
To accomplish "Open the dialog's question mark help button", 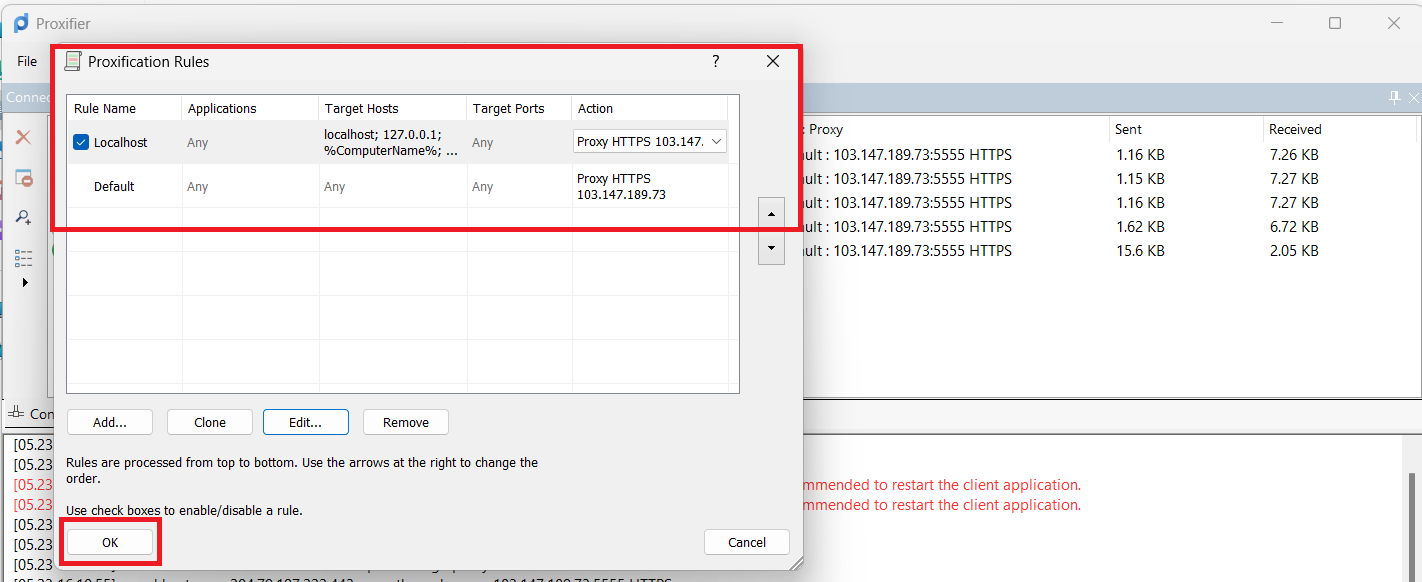I will coord(715,61).
